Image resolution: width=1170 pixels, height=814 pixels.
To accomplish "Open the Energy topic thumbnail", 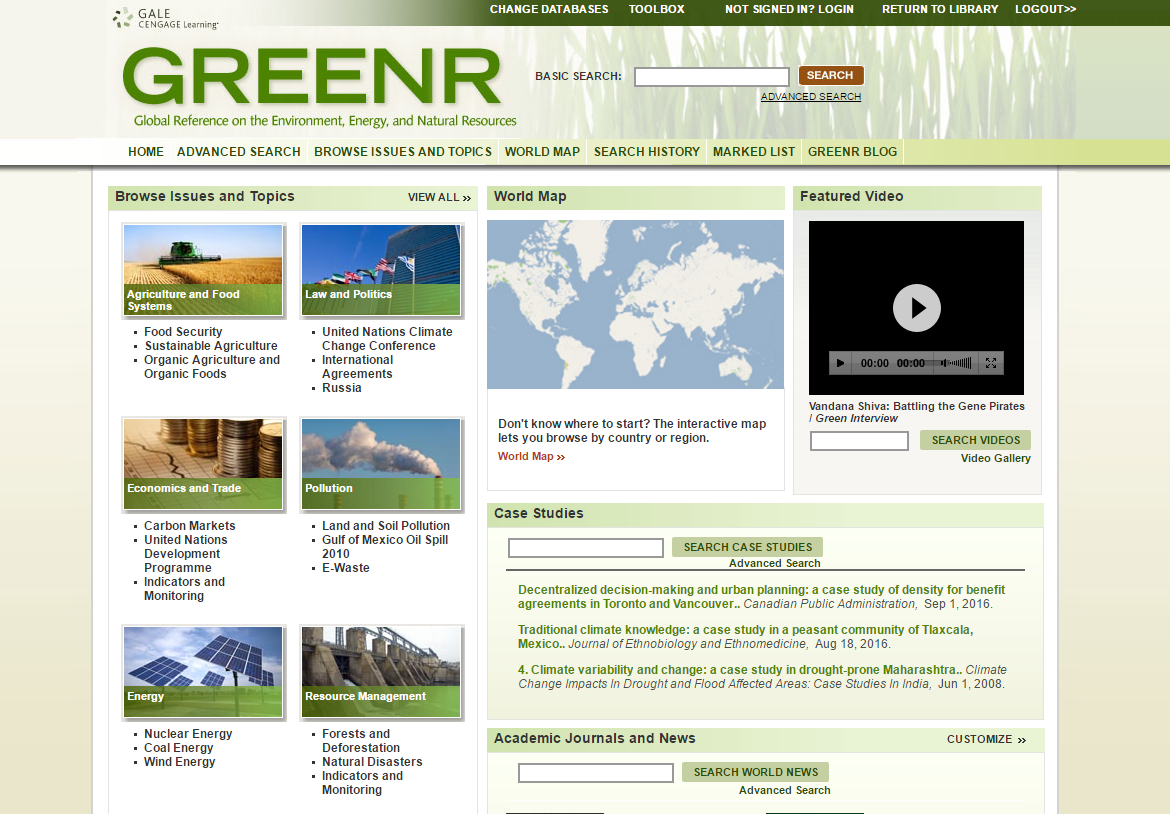I will pos(203,672).
